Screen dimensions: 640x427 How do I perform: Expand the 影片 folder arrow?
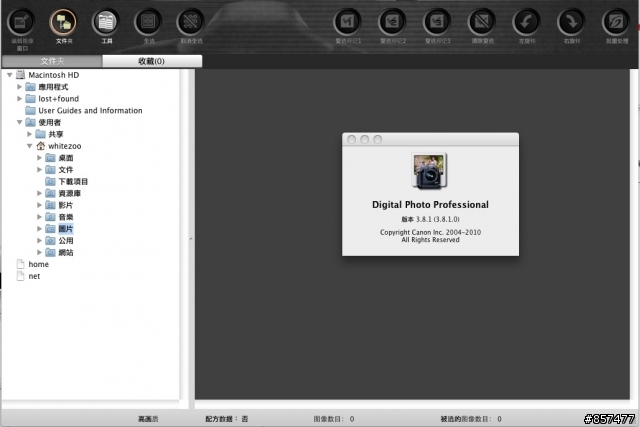pyautogui.click(x=39, y=205)
